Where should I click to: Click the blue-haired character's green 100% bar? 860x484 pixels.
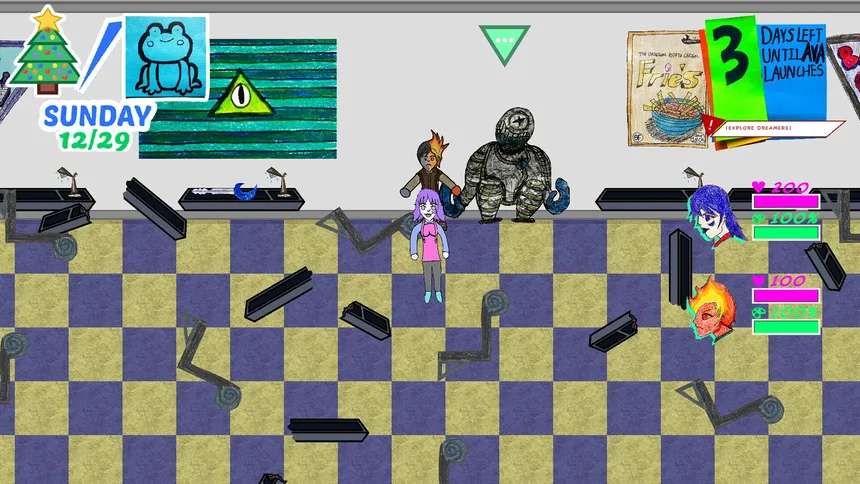(786, 233)
